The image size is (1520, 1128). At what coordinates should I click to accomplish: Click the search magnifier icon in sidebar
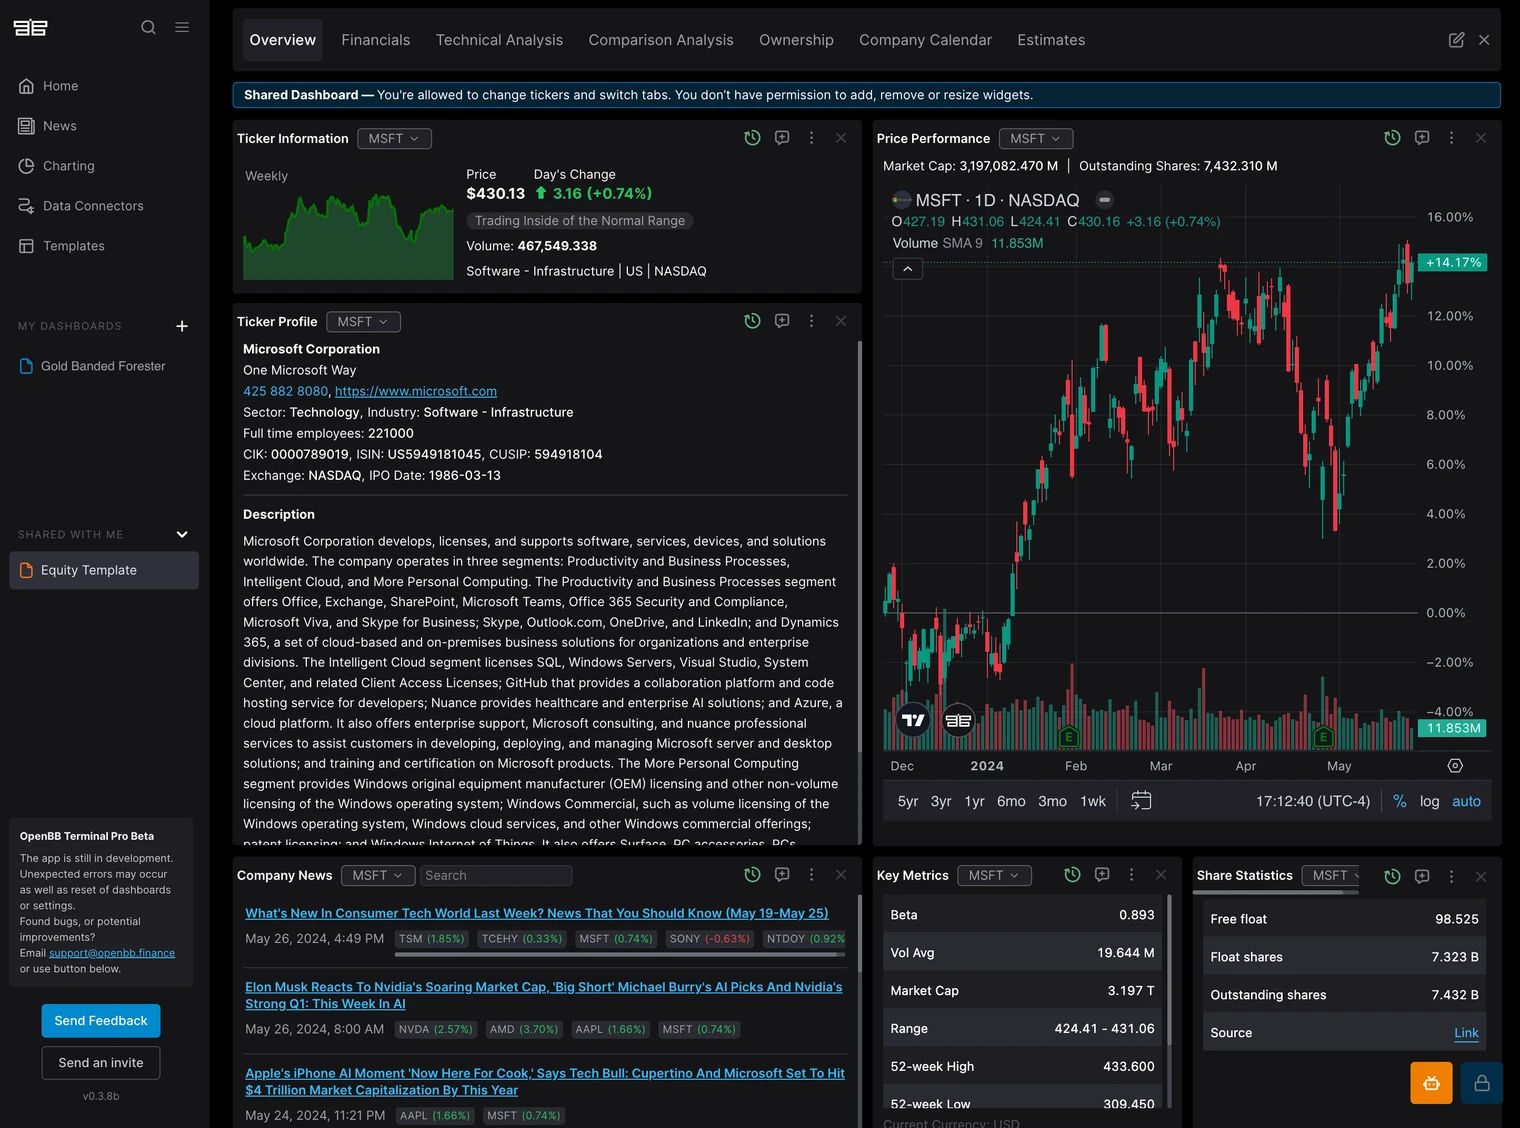(x=148, y=27)
